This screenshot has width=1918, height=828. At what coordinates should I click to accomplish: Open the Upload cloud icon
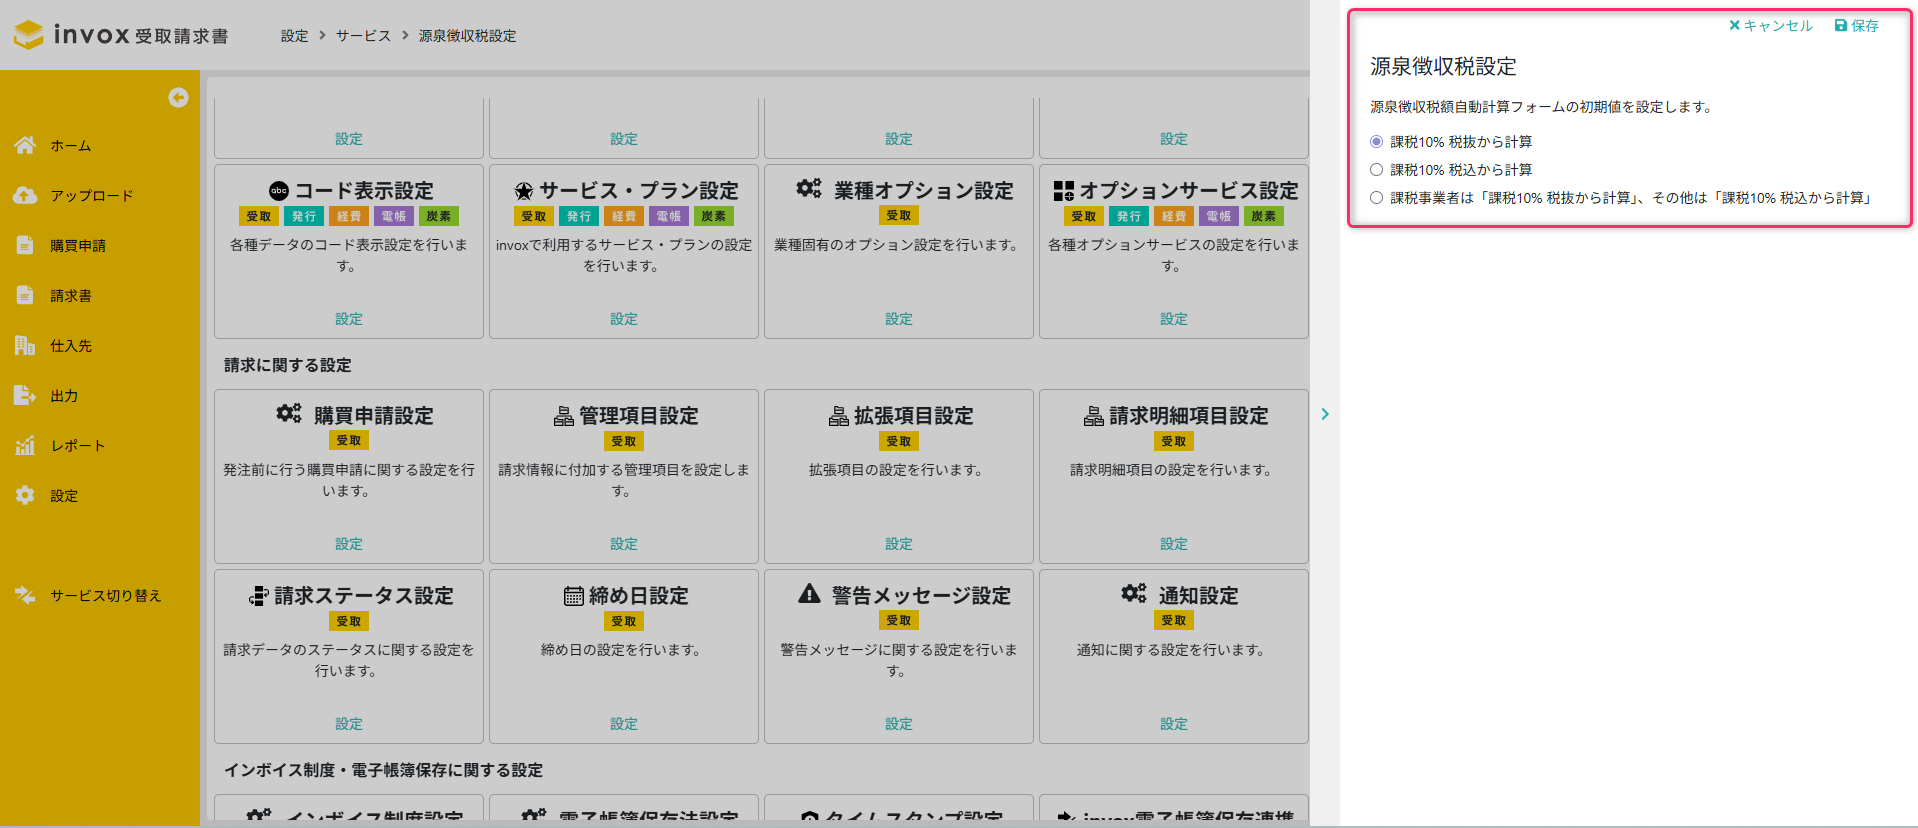tap(25, 195)
